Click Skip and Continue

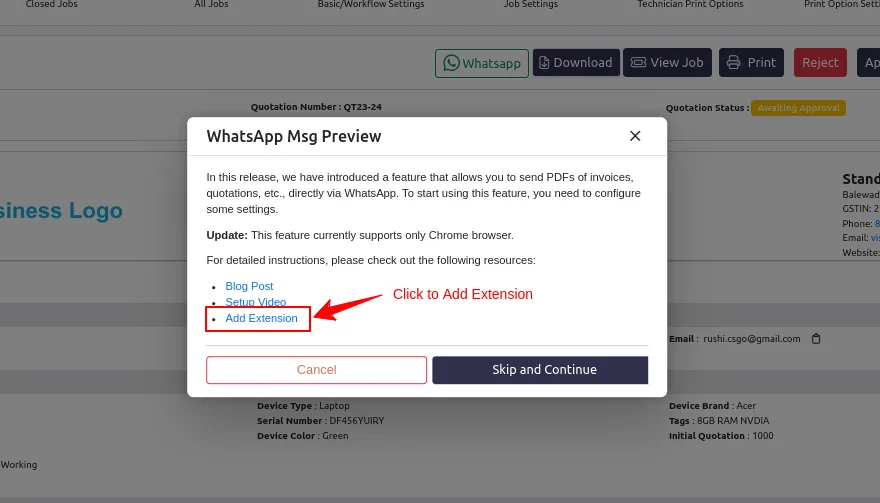[x=540, y=370]
